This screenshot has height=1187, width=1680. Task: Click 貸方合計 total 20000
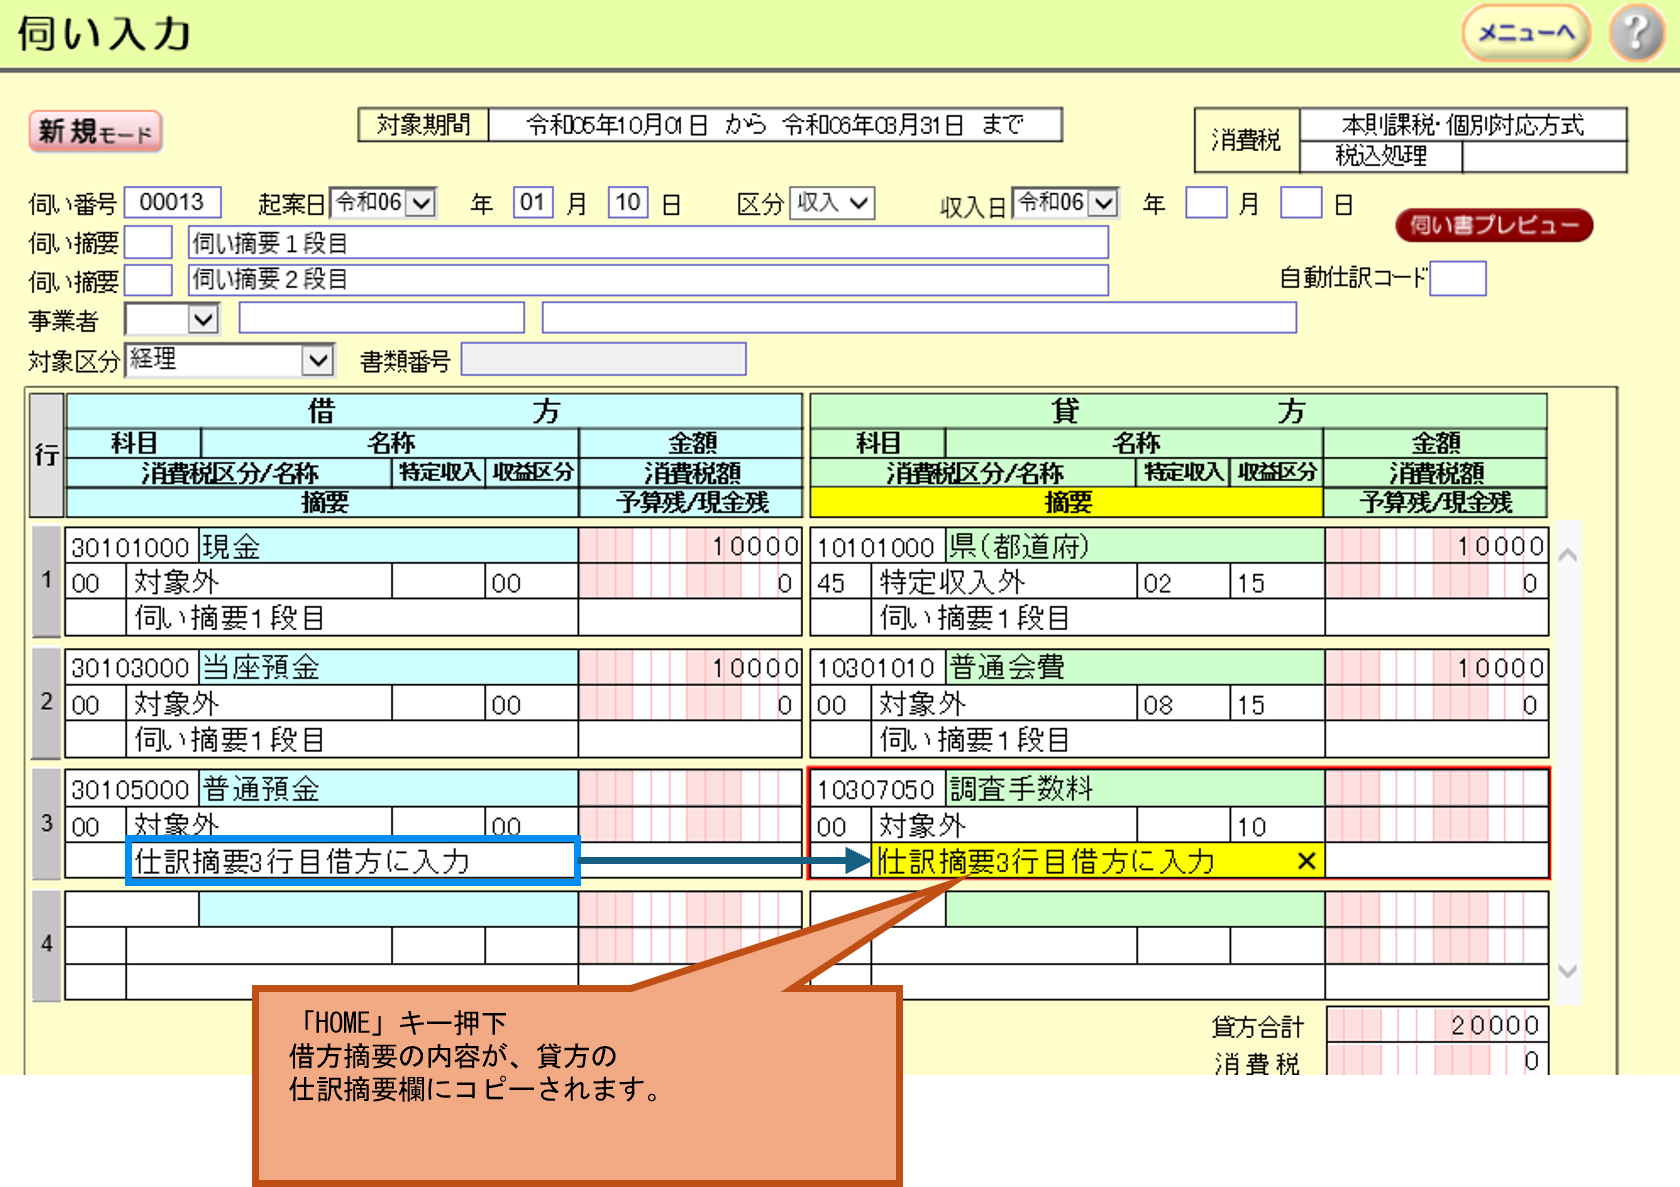point(1436,1025)
